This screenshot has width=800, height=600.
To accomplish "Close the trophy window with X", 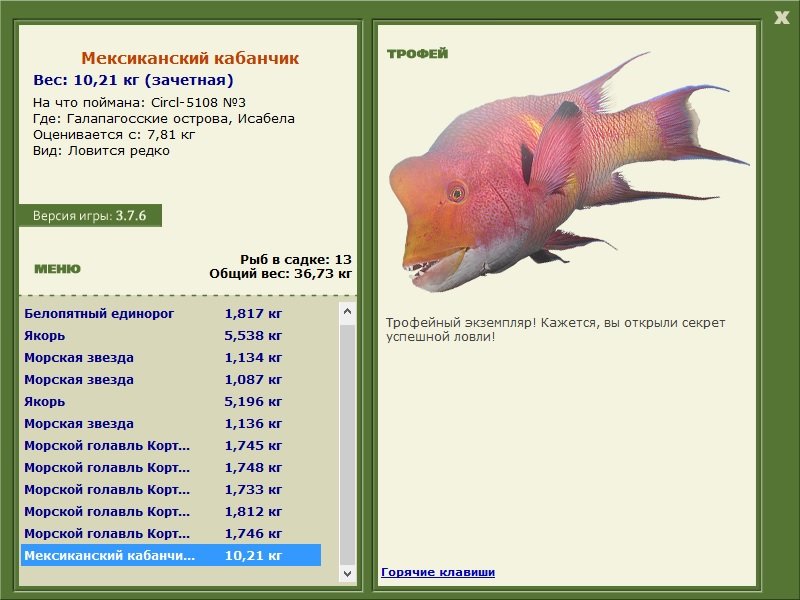I will coord(782,18).
